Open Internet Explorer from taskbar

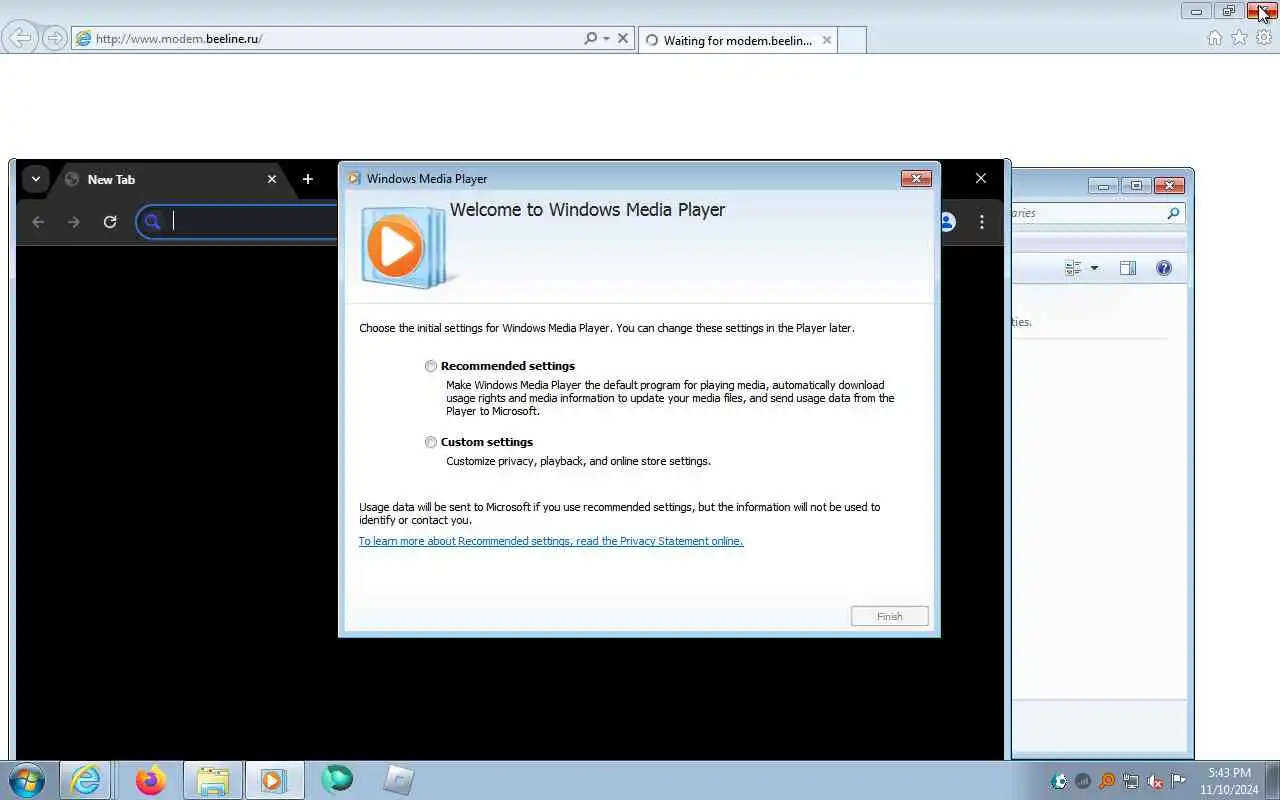[86, 780]
